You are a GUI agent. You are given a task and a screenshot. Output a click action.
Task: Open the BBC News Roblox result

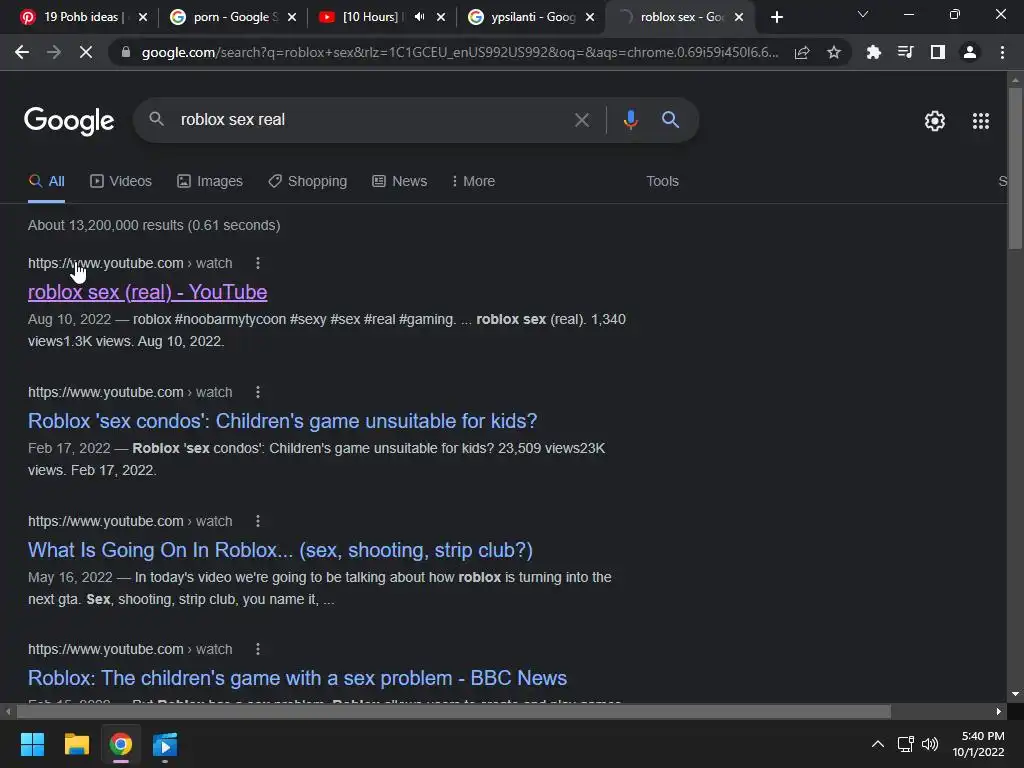(x=297, y=678)
